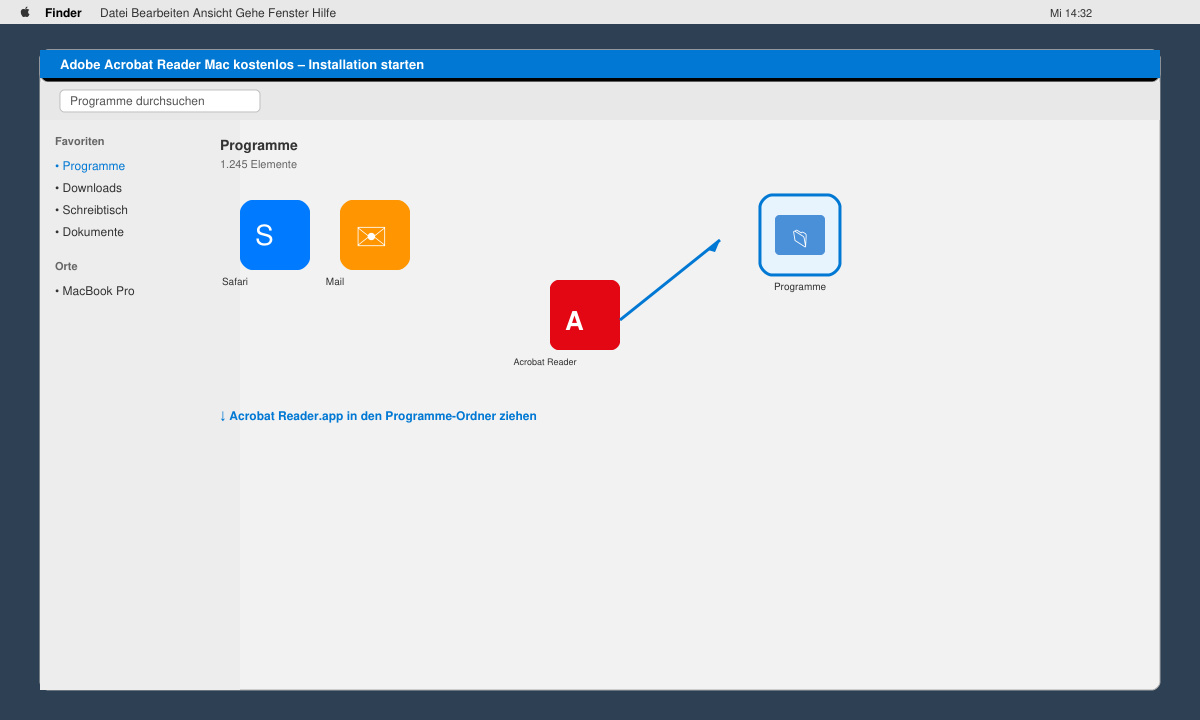Open the Bearbeiten menu
The width and height of the screenshot is (1200, 720).
click(160, 13)
